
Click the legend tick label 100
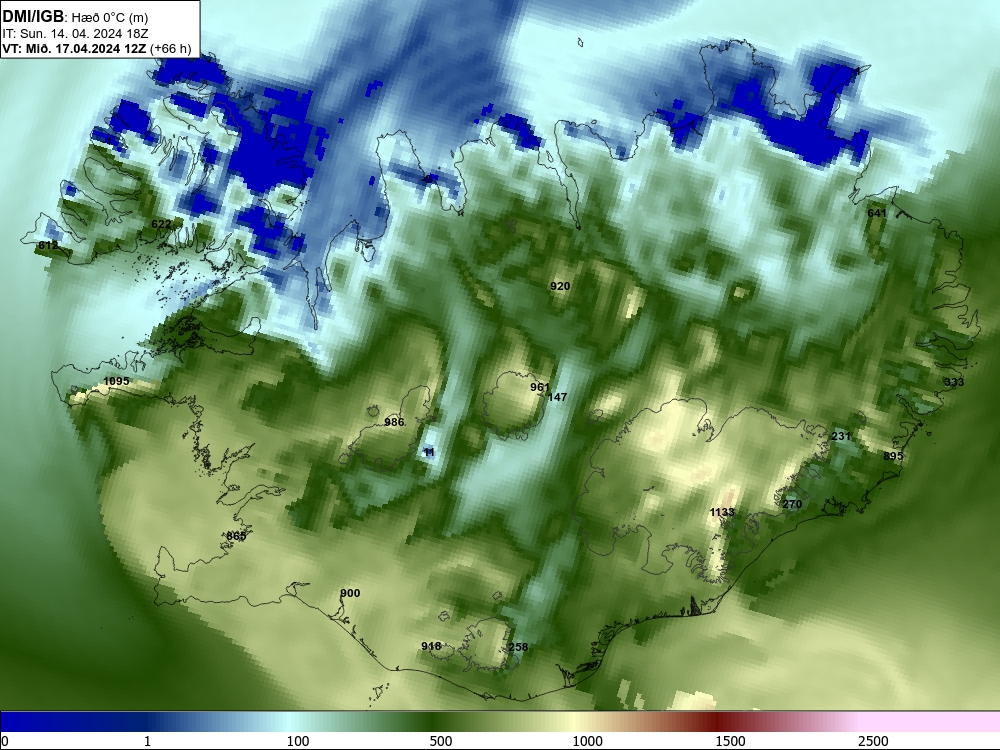point(298,741)
